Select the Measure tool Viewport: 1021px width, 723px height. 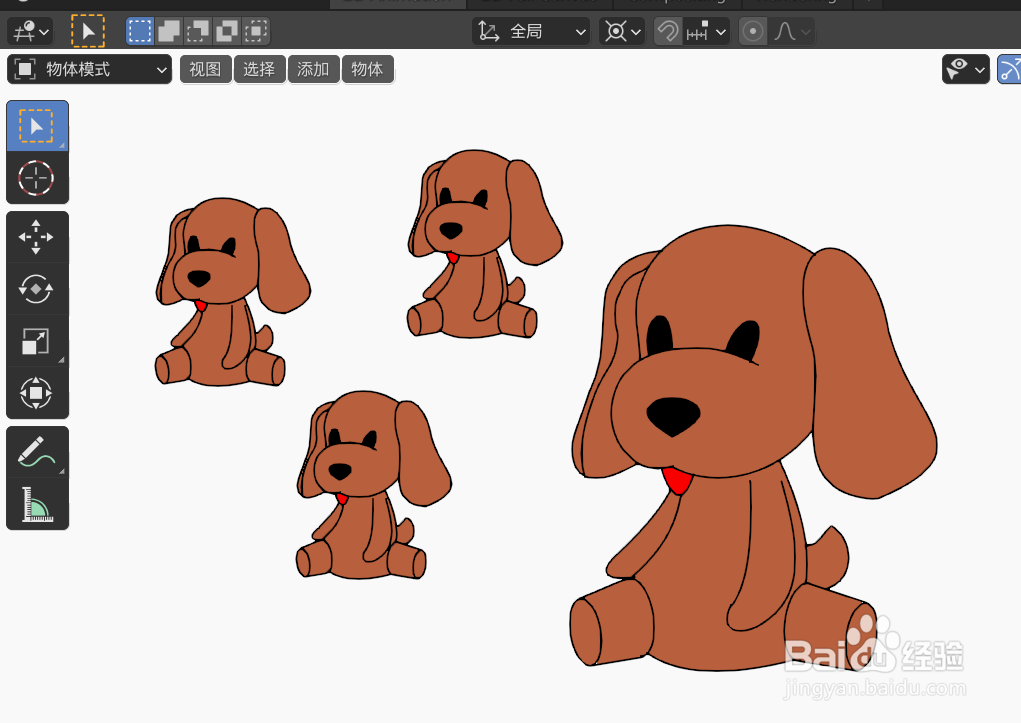37,504
